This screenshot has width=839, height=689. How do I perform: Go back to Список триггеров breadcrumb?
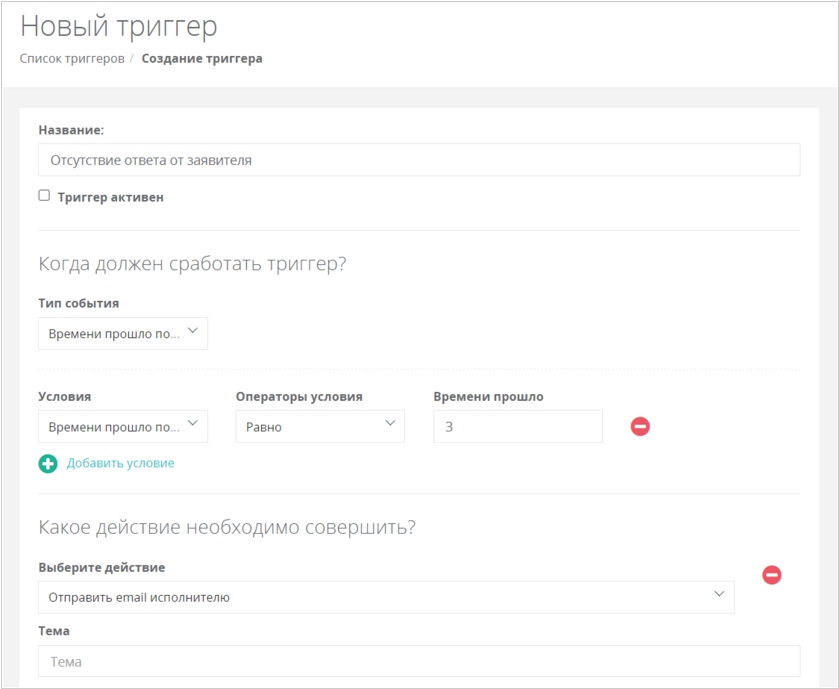pyautogui.click(x=72, y=58)
